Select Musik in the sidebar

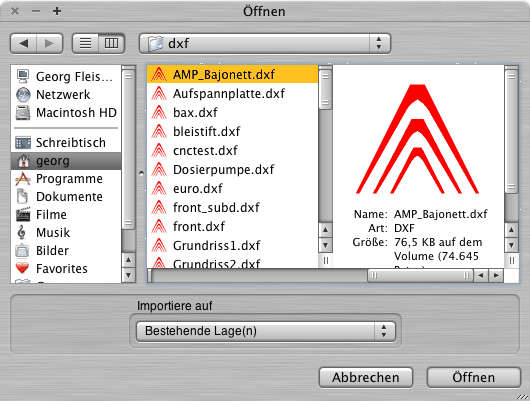(x=66, y=233)
